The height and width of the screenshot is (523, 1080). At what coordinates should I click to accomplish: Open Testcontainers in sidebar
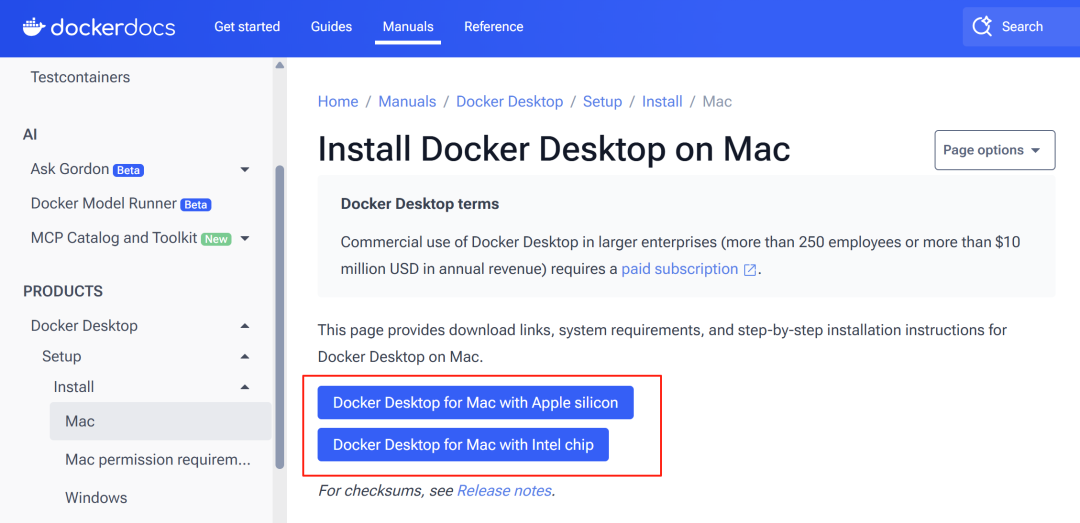80,77
